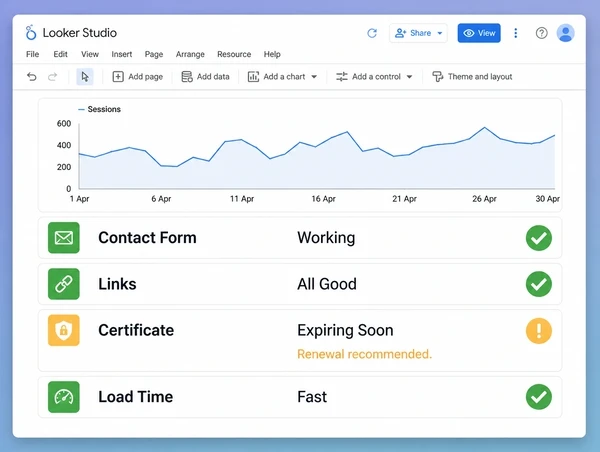Screen dimensions: 600x452
Task: Click the Fast status text
Action: [312, 397]
